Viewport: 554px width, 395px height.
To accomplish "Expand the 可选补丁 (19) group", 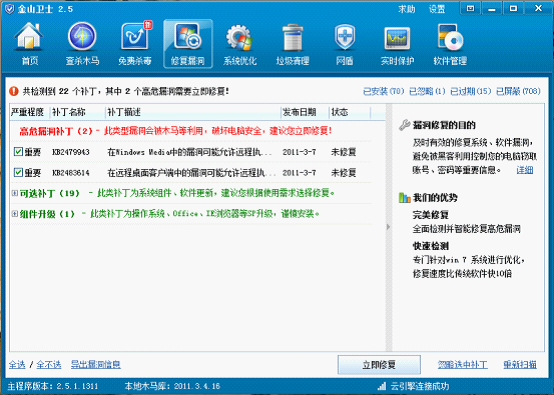I will [x=14, y=193].
